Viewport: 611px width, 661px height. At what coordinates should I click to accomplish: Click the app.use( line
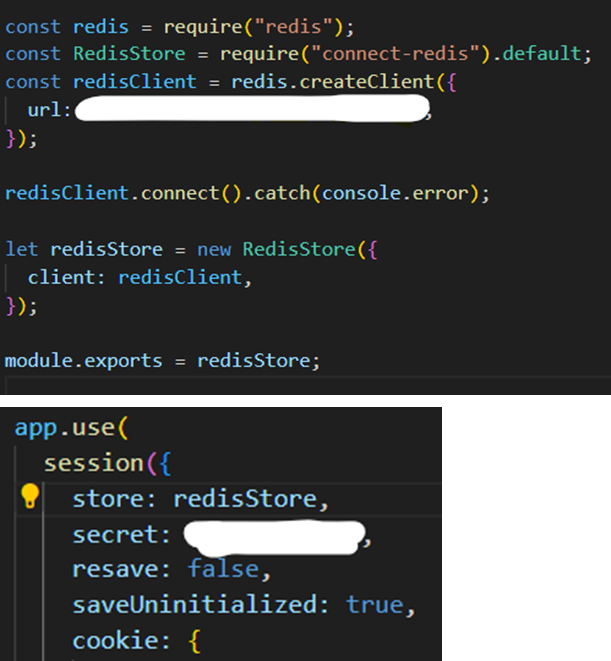tap(71, 428)
